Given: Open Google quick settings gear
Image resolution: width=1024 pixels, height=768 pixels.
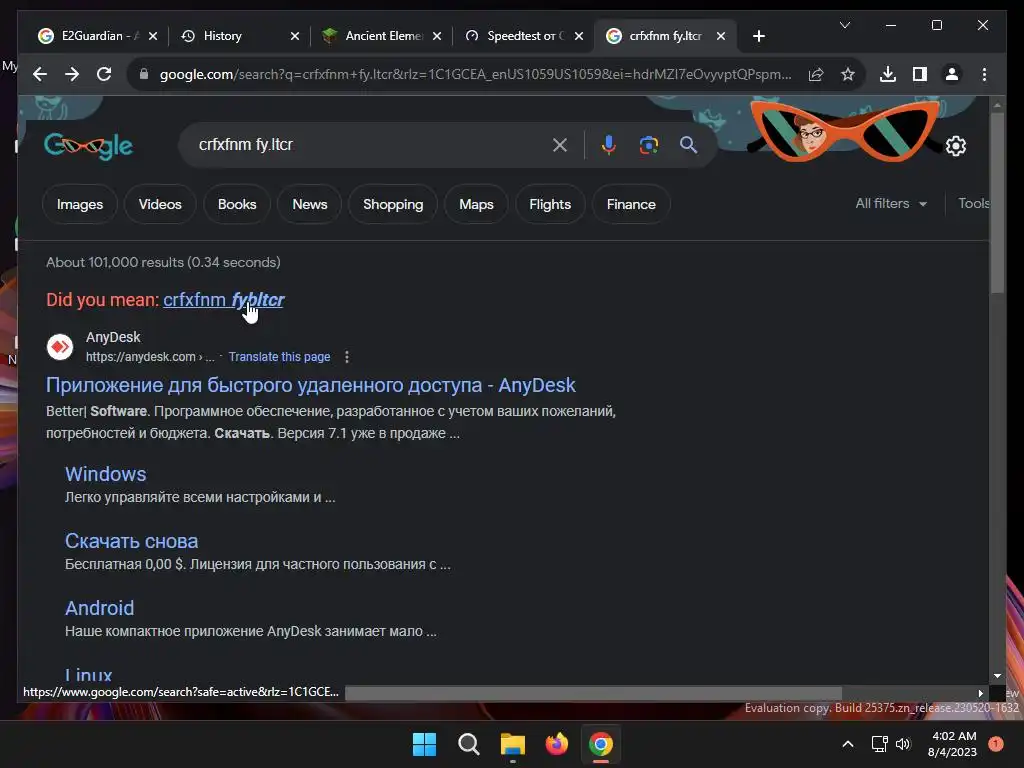Looking at the screenshot, I should [955, 146].
